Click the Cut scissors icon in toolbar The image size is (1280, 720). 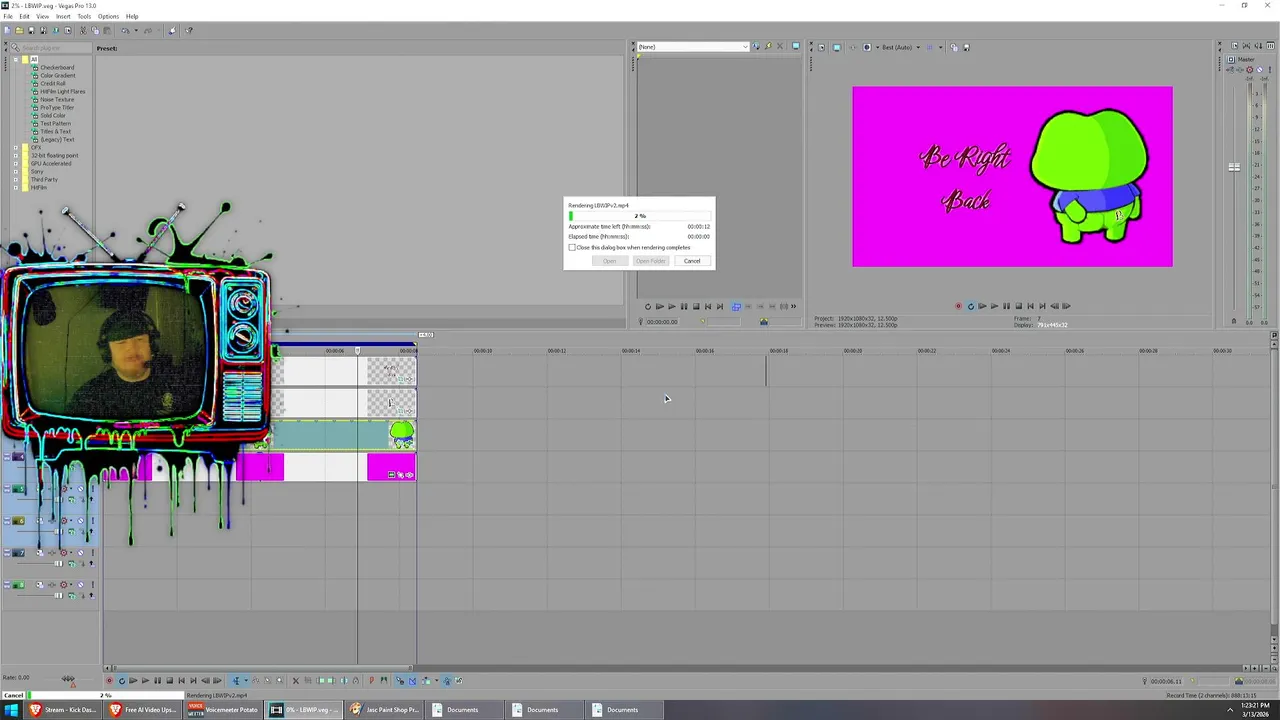coord(83,30)
